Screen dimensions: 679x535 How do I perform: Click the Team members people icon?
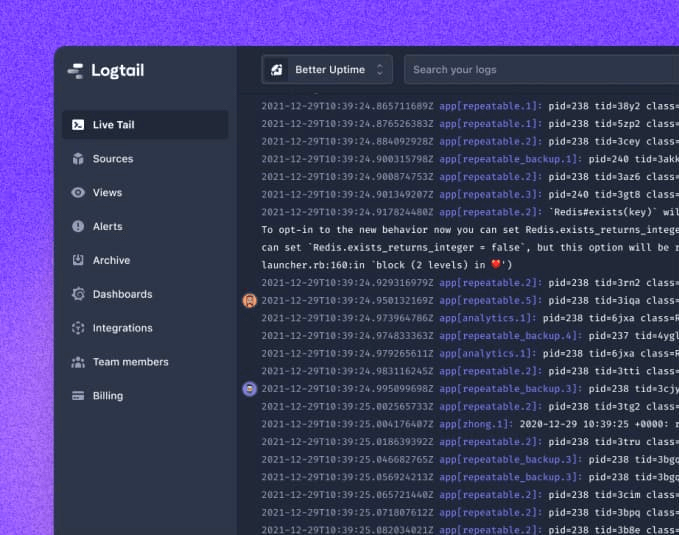(x=78, y=362)
